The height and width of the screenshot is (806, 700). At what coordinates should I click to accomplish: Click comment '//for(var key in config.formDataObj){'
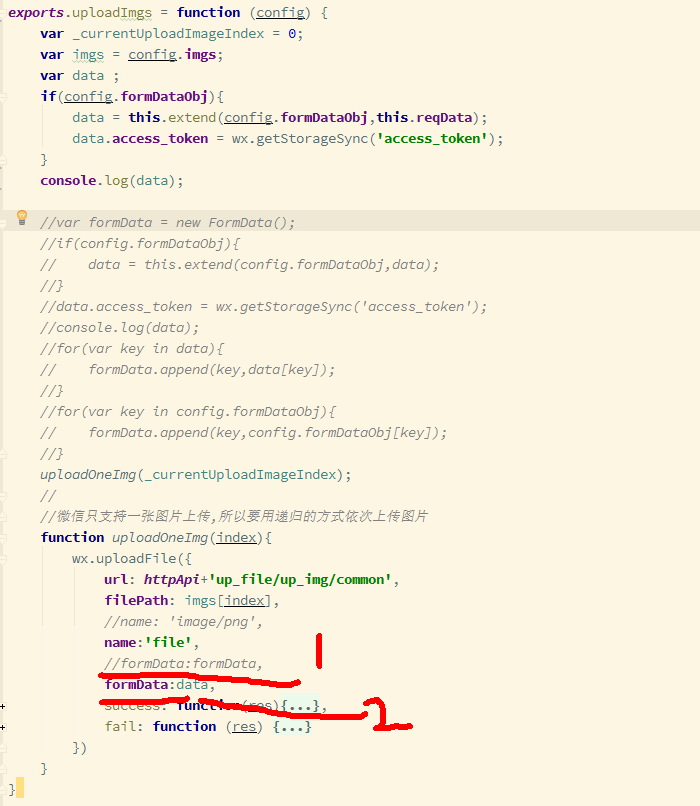tap(188, 412)
